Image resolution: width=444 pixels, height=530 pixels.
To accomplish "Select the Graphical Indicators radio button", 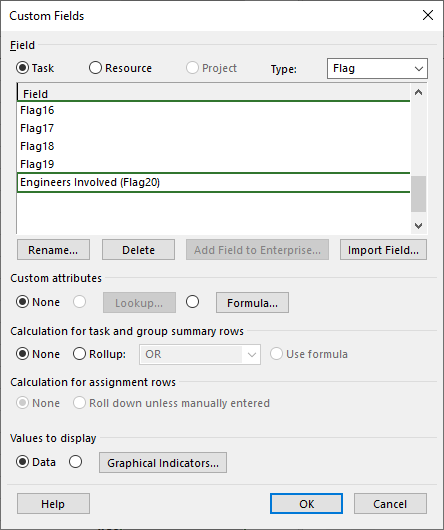I will click(x=75, y=462).
